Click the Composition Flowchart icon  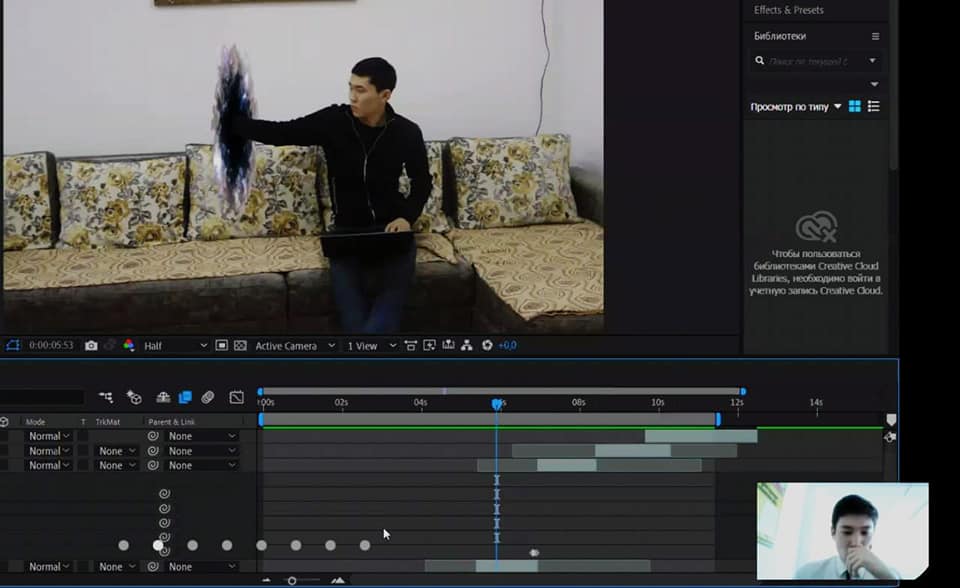click(466, 345)
